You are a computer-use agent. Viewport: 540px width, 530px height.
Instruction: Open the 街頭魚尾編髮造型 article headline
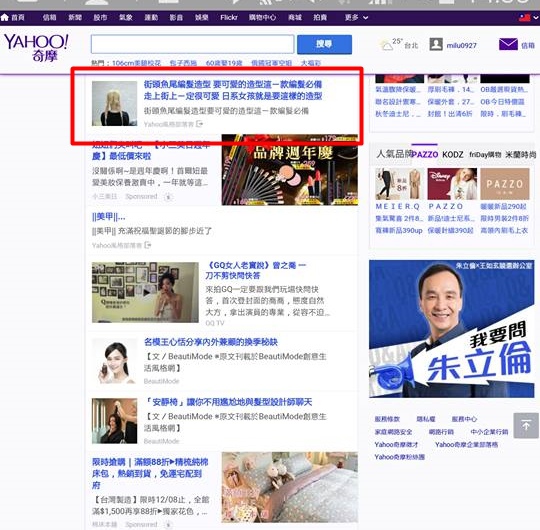(233, 90)
